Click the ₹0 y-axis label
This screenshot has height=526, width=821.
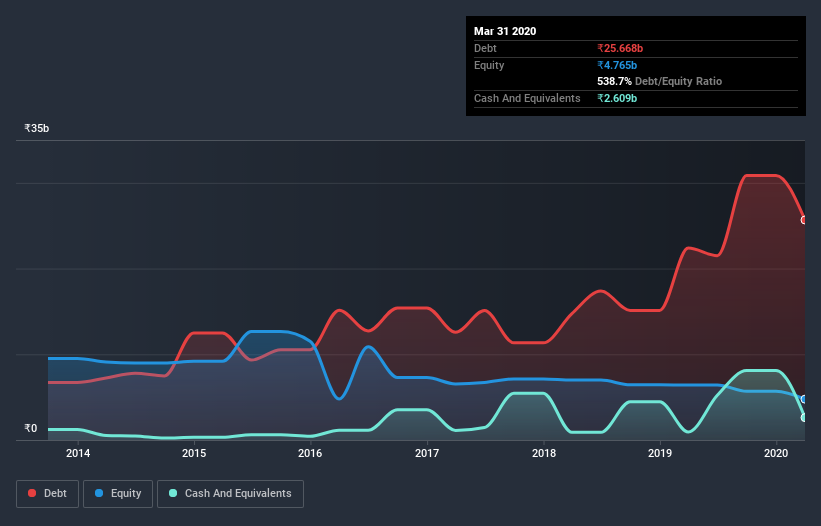pos(31,428)
